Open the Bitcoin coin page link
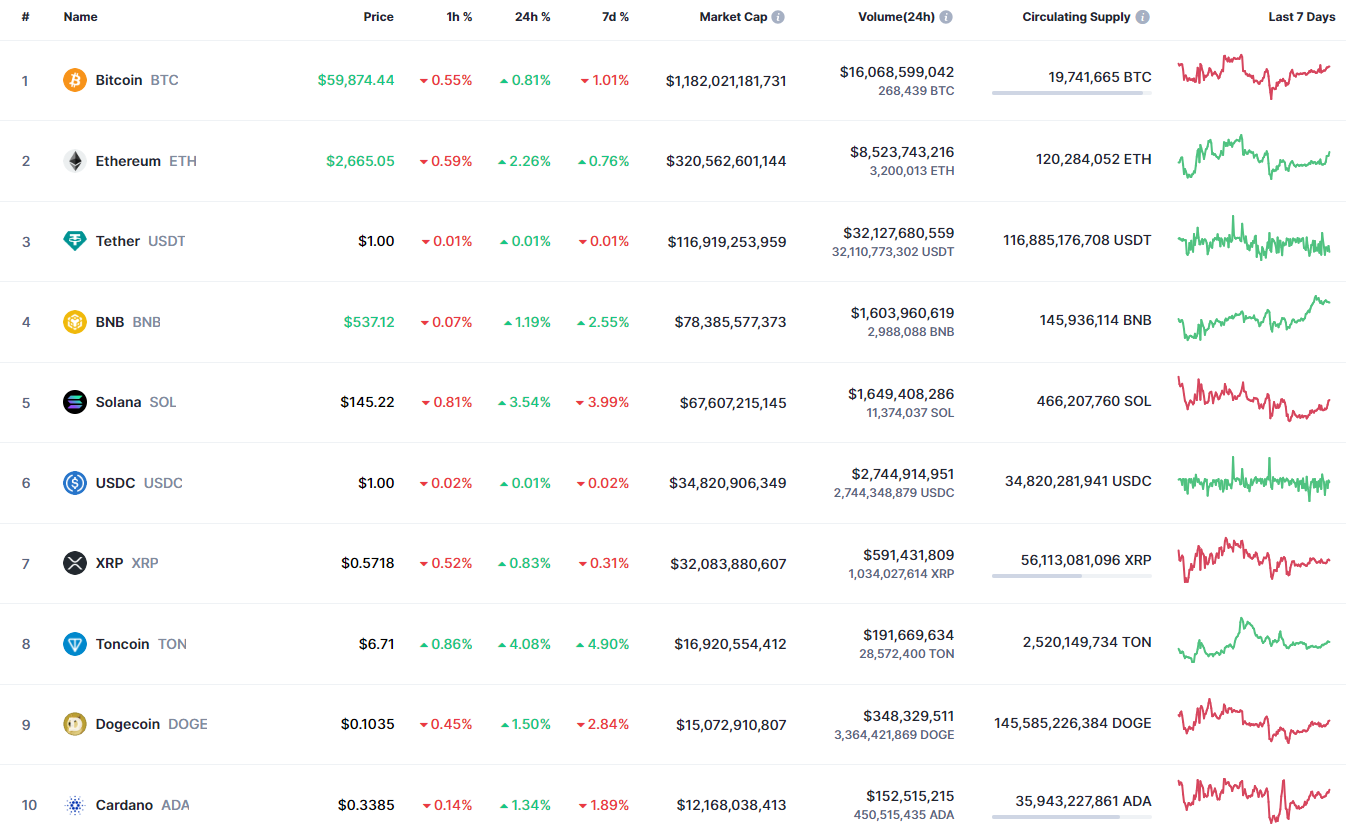This screenshot has height=832, width=1357. click(x=137, y=80)
